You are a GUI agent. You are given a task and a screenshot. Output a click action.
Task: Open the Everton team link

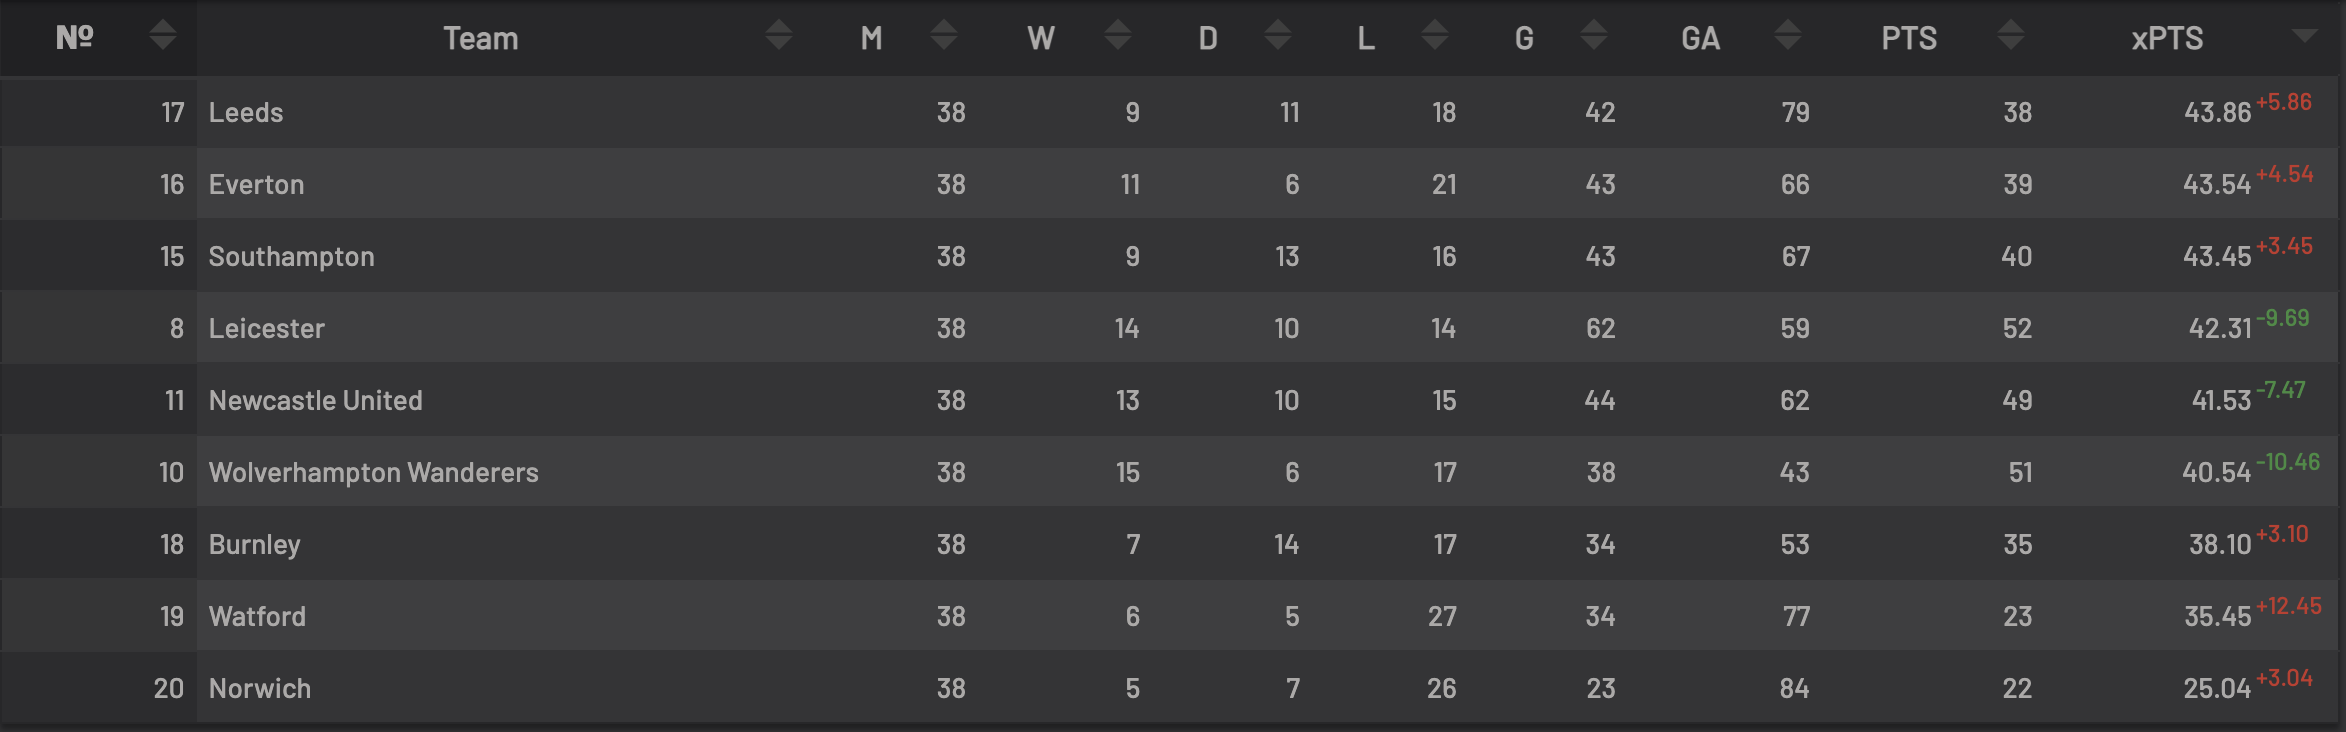click(256, 184)
